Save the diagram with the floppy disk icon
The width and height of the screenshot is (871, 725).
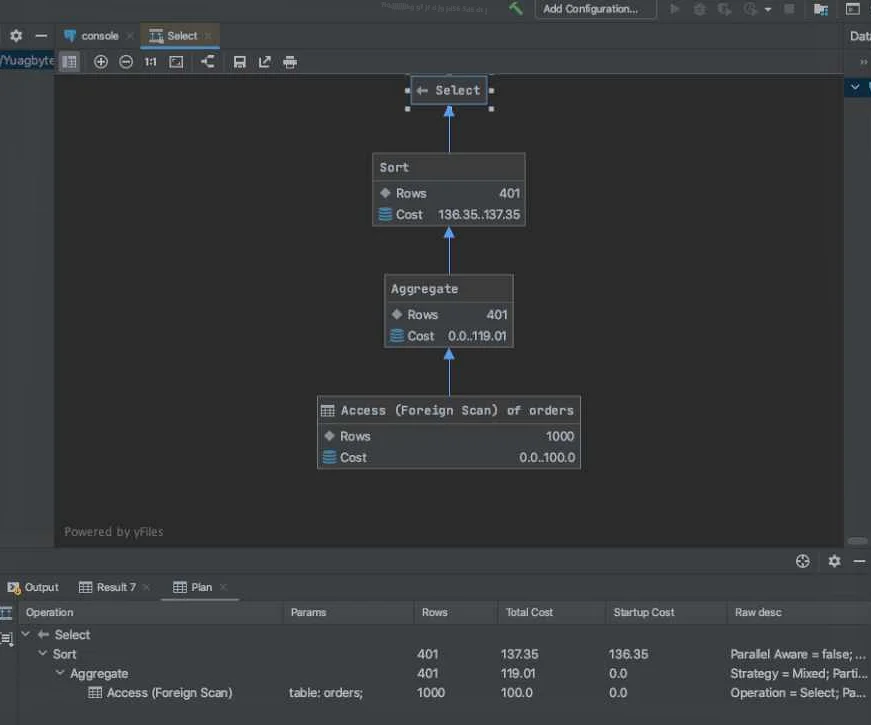tap(240, 62)
